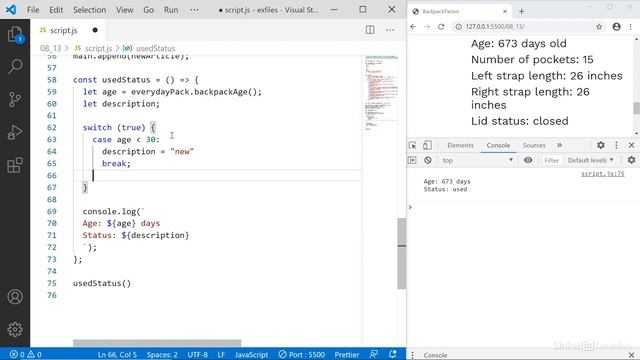Show the console sidebar

[412, 160]
